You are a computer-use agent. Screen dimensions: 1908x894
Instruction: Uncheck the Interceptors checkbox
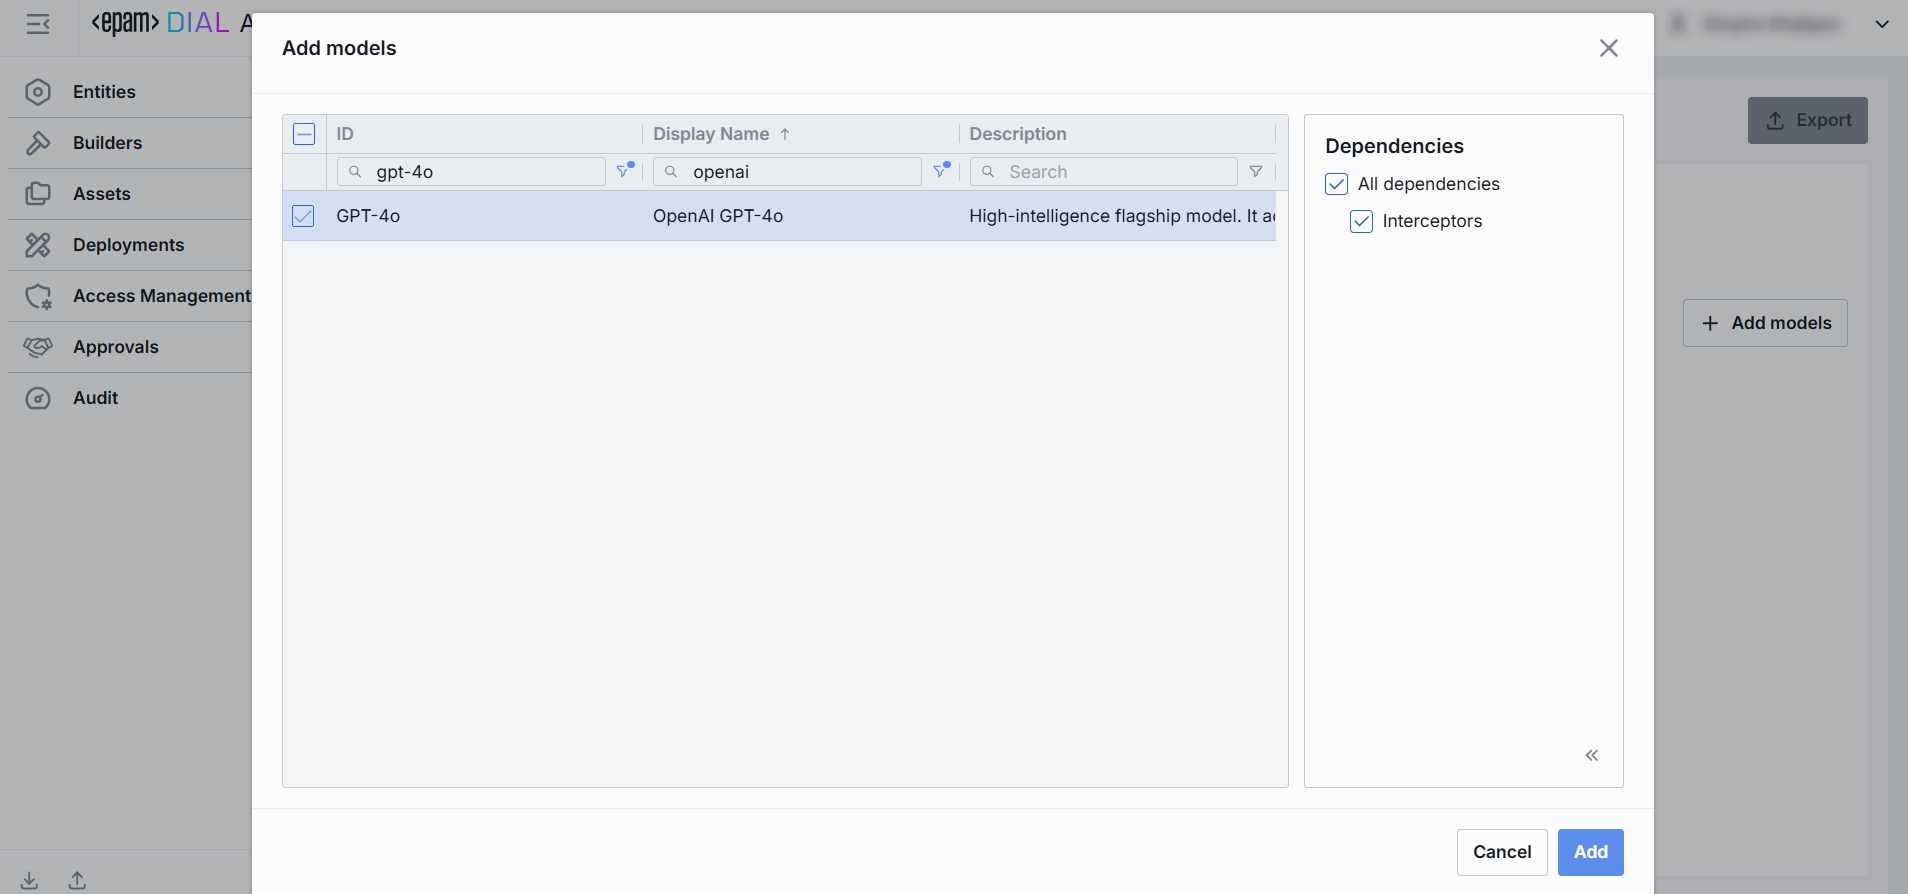coord(1361,221)
